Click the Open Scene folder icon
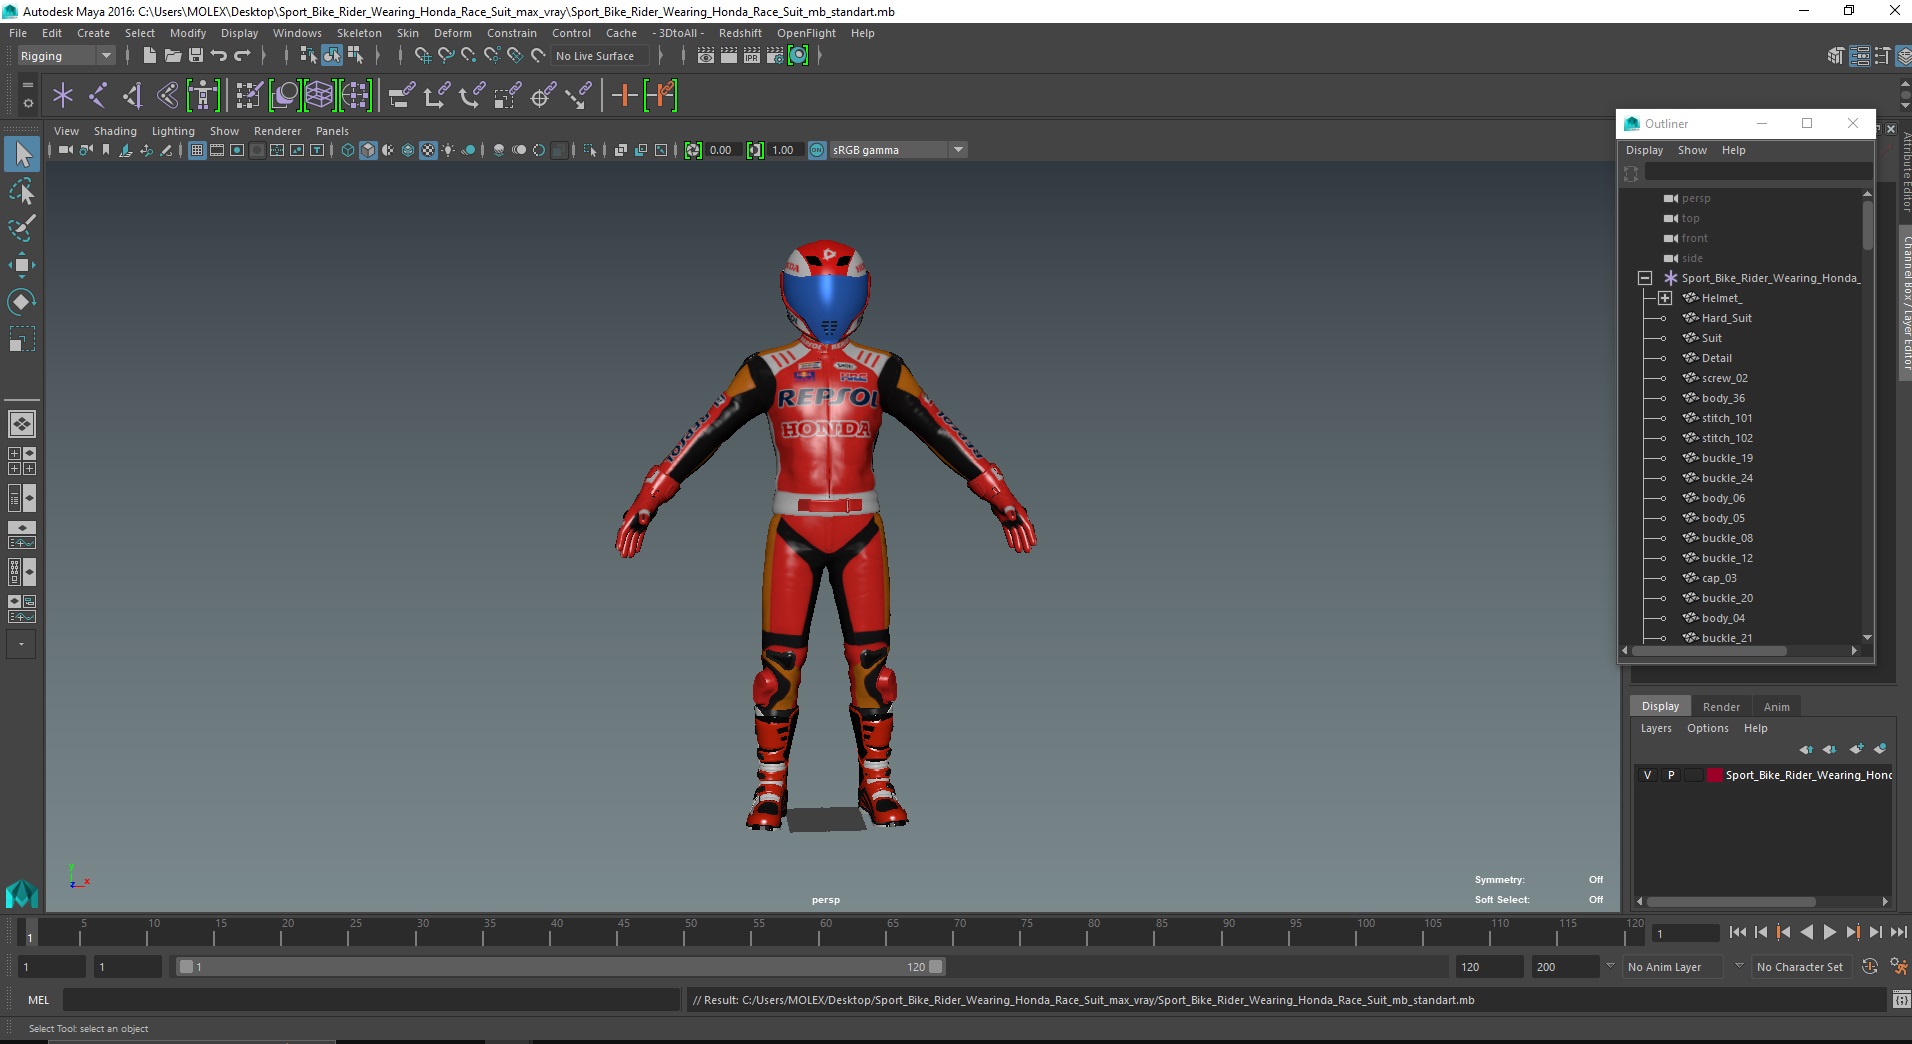Image resolution: width=1912 pixels, height=1044 pixels. pos(172,55)
